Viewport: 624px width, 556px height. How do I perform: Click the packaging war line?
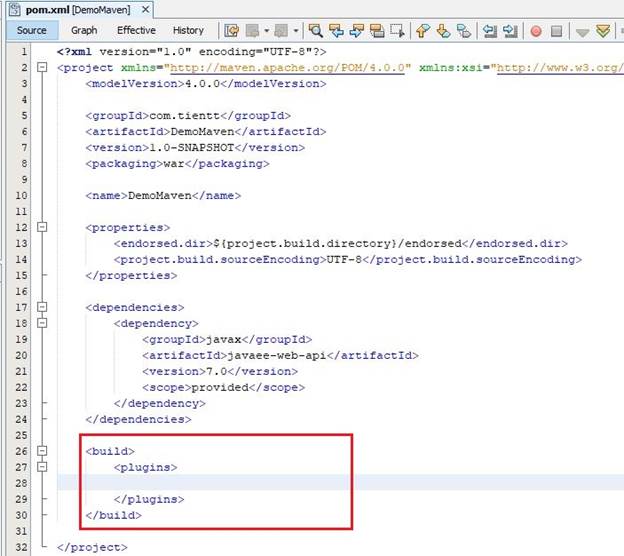(x=177, y=164)
